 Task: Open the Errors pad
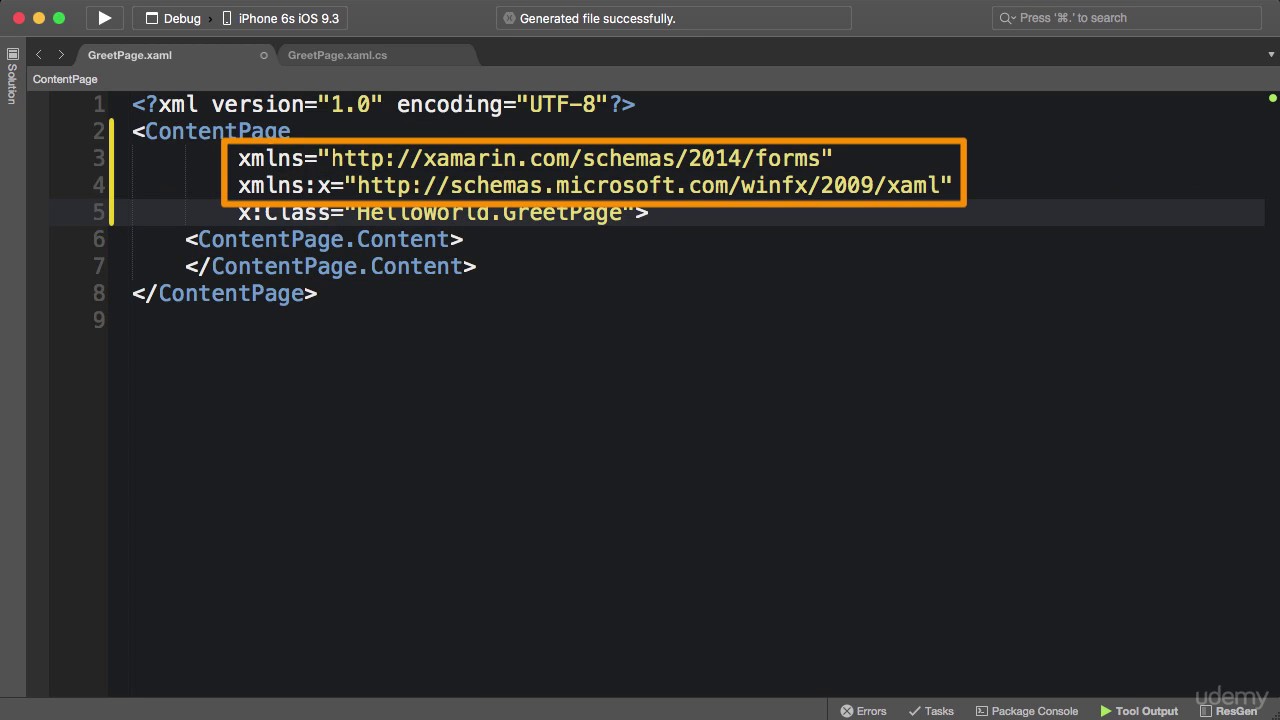[864, 711]
